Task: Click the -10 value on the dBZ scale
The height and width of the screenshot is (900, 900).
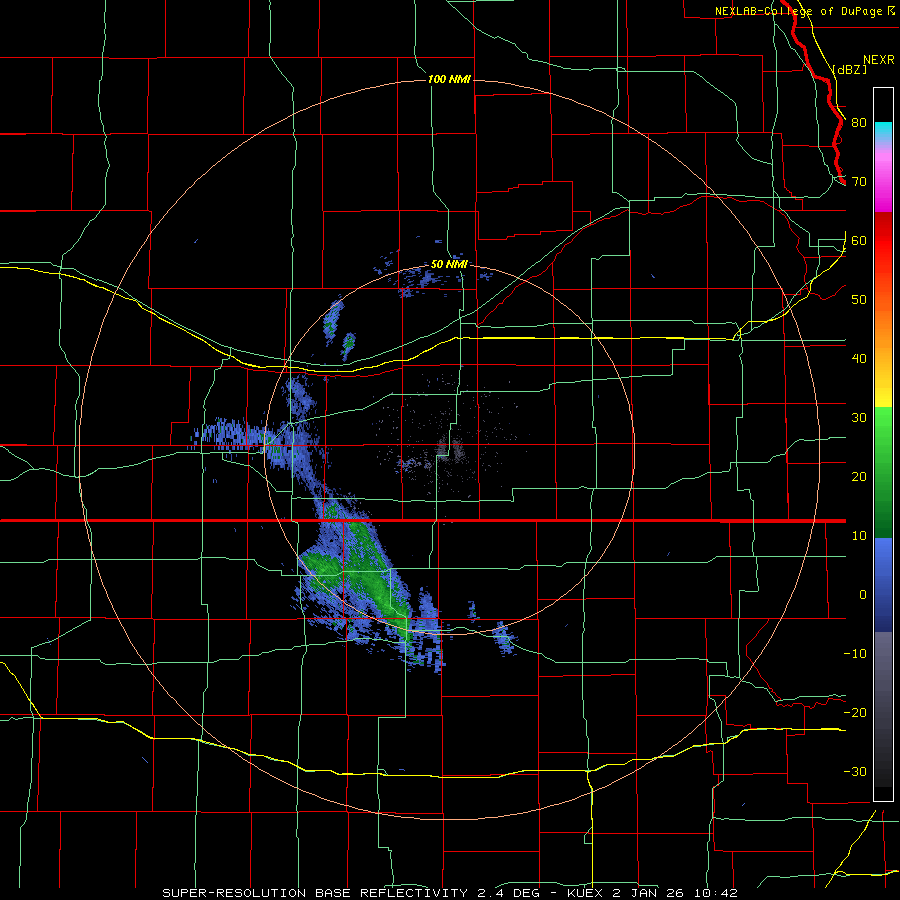Action: point(855,654)
